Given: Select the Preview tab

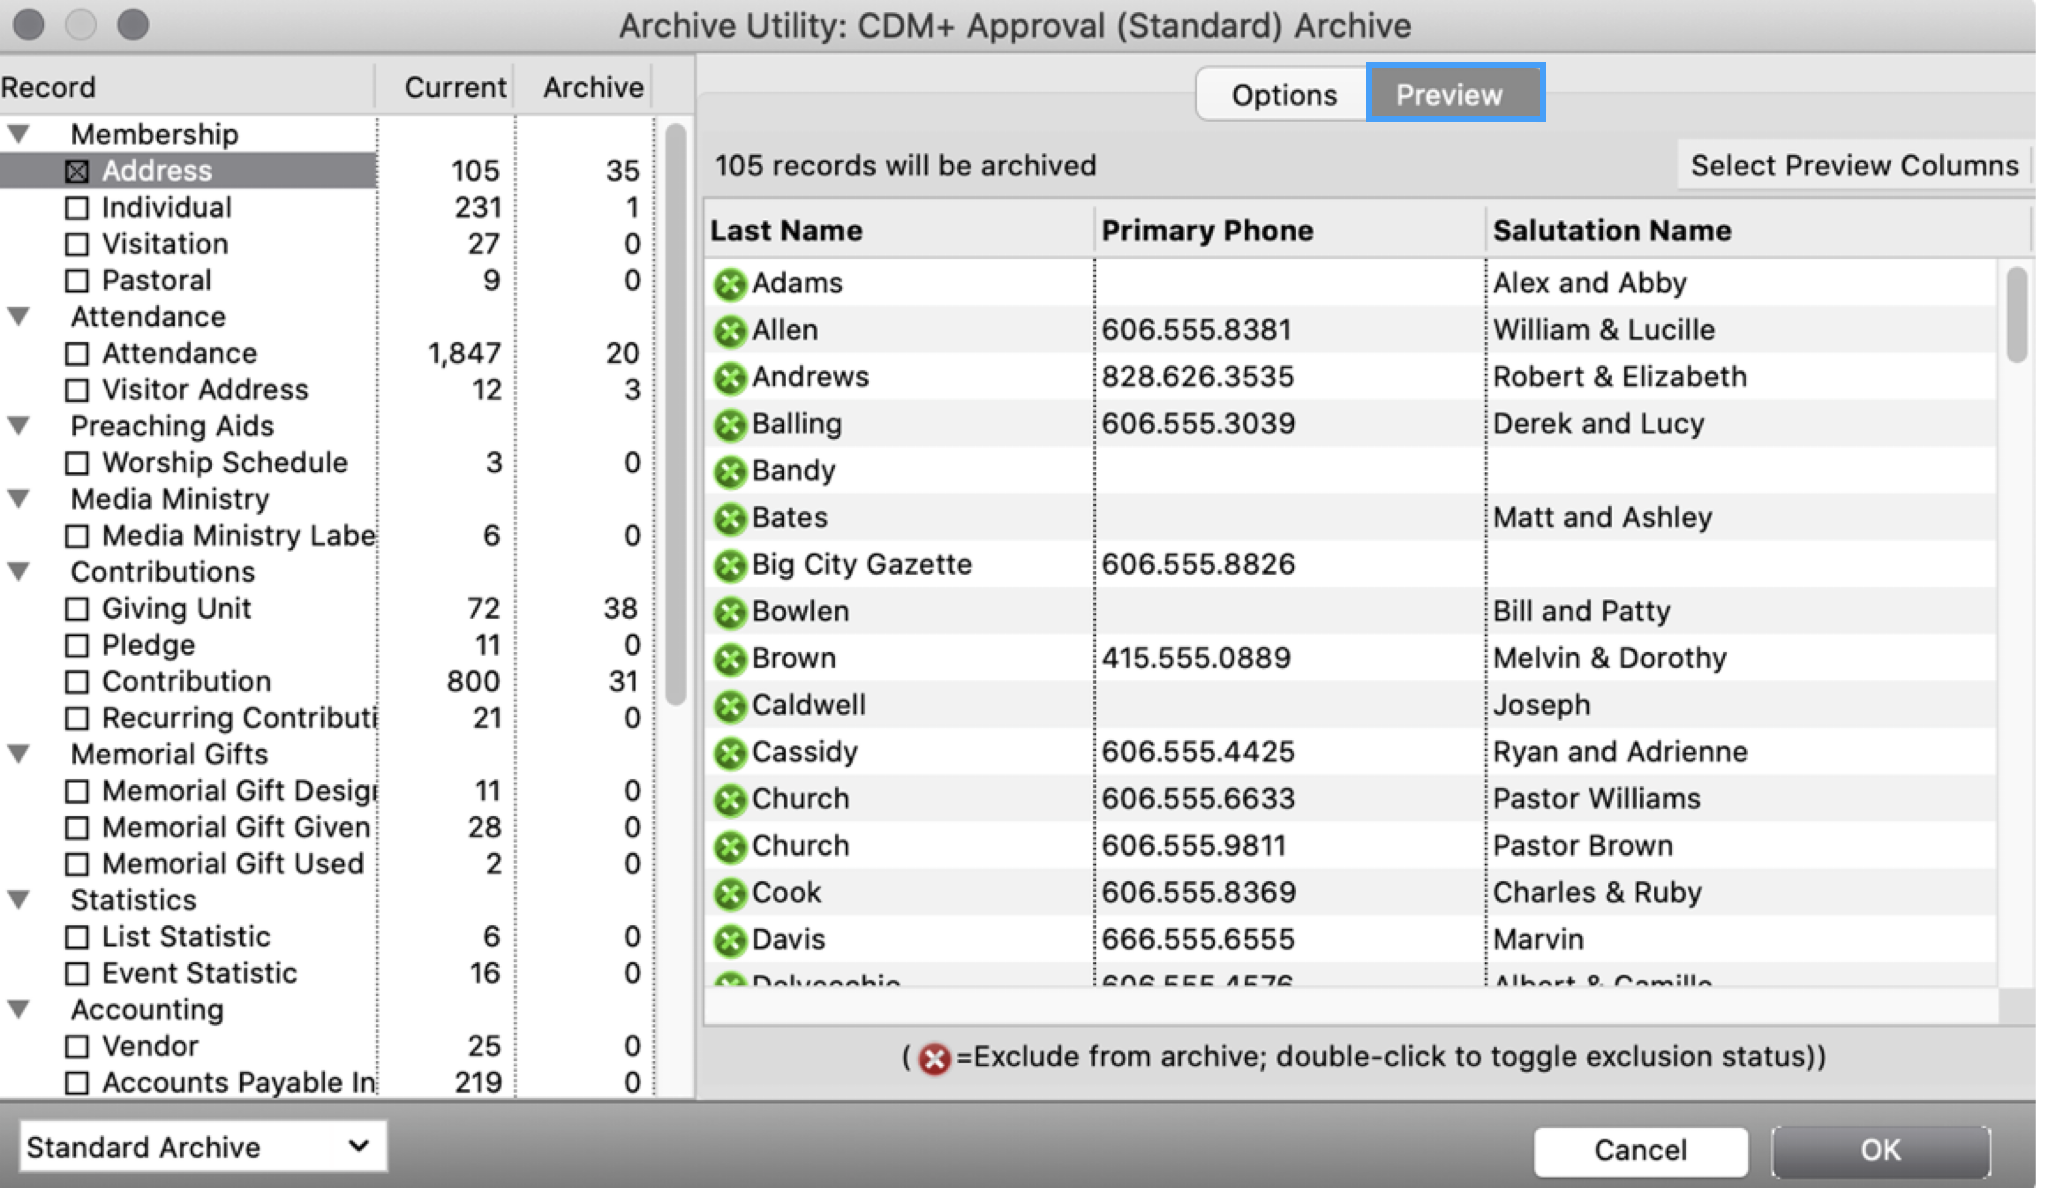Looking at the screenshot, I should (1452, 94).
